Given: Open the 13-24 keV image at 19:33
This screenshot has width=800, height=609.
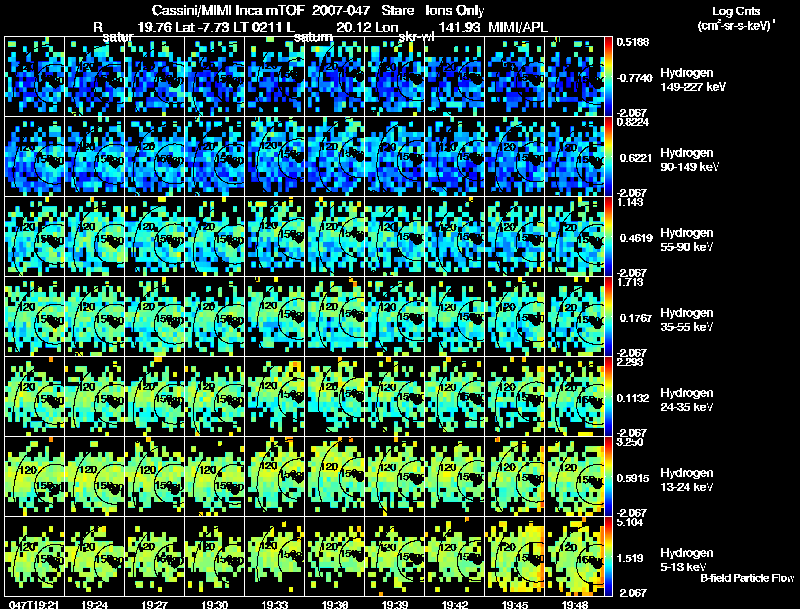Looking at the screenshot, I should pyautogui.click(x=275, y=477).
